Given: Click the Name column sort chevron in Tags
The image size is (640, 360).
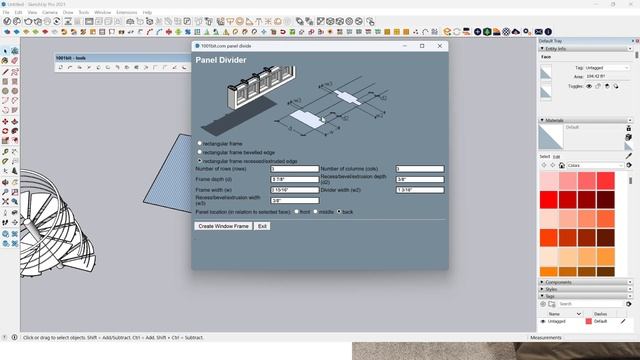Looking at the screenshot, I should 579,314.
